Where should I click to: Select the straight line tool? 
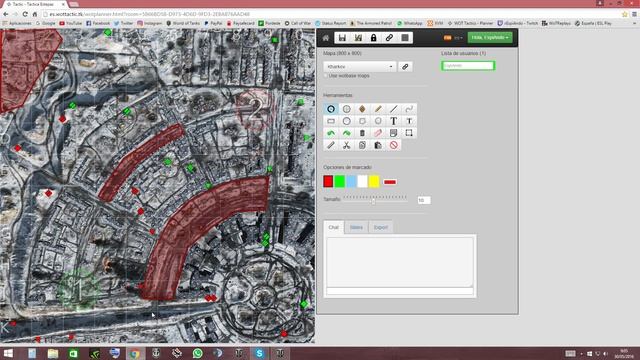pos(393,109)
